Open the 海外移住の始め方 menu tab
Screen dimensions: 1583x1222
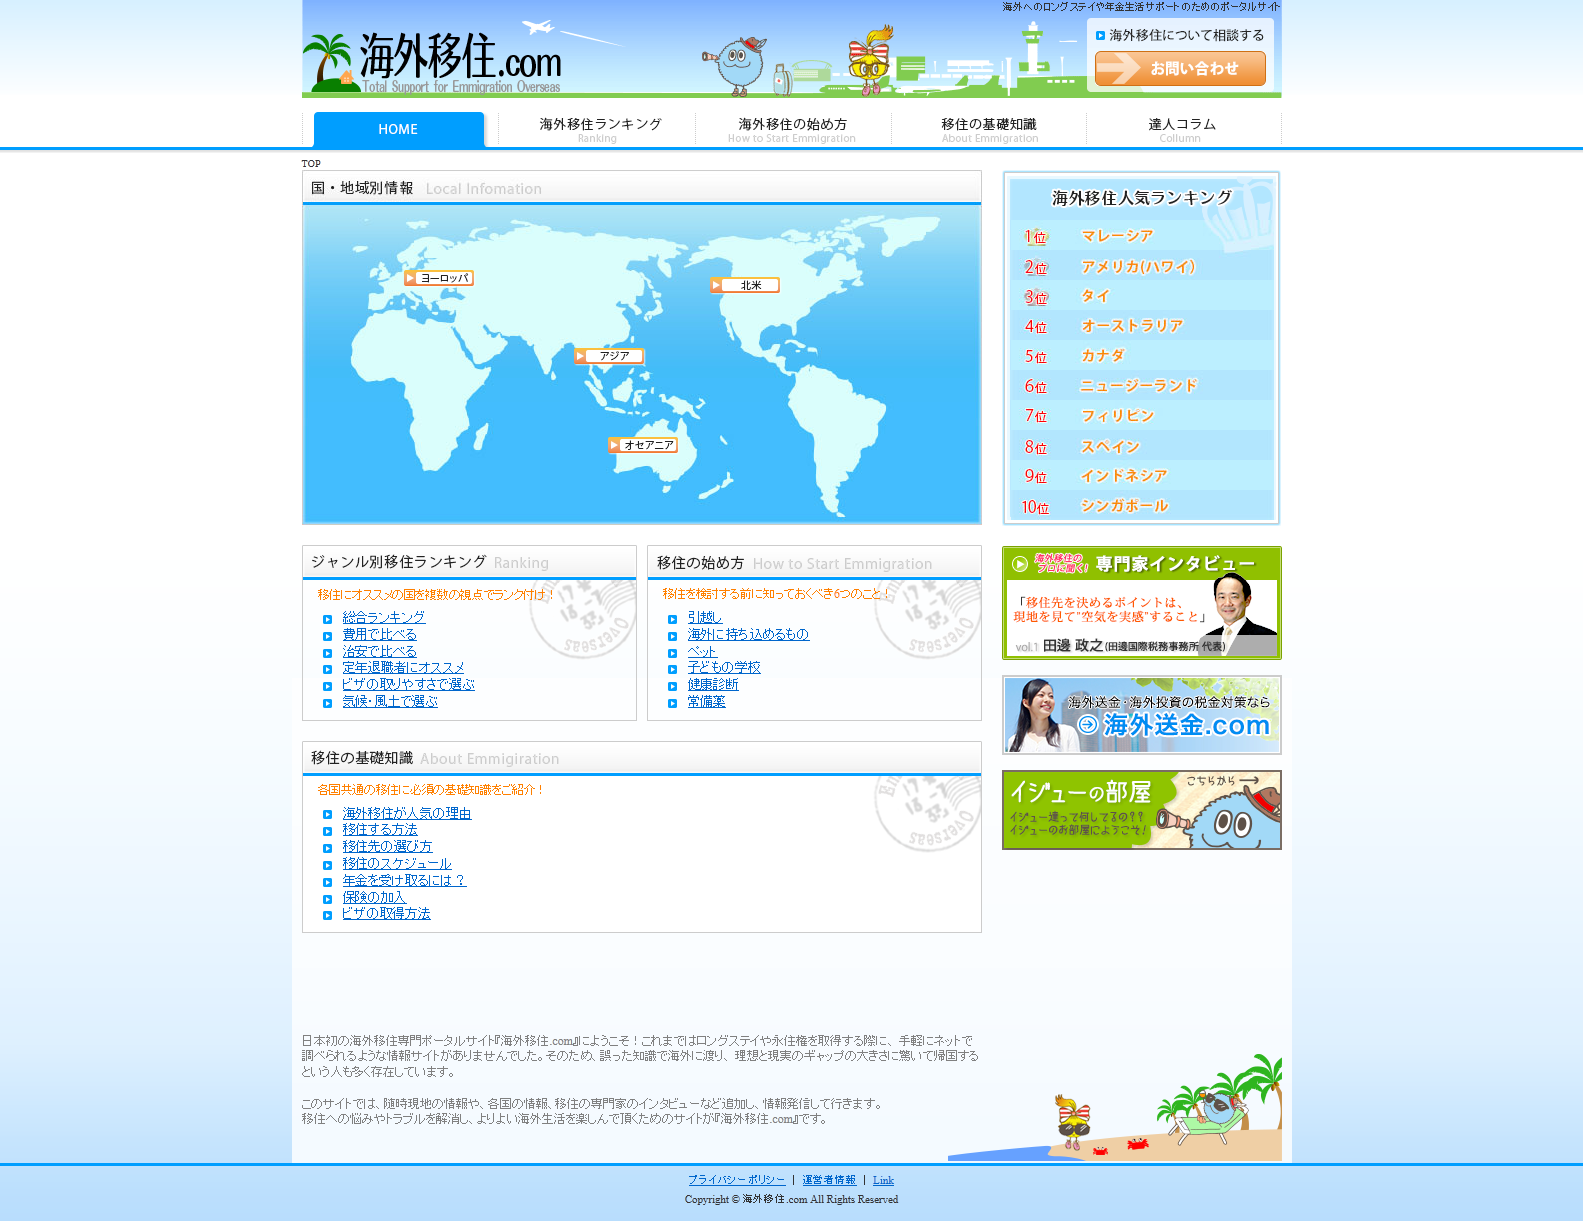click(x=792, y=129)
